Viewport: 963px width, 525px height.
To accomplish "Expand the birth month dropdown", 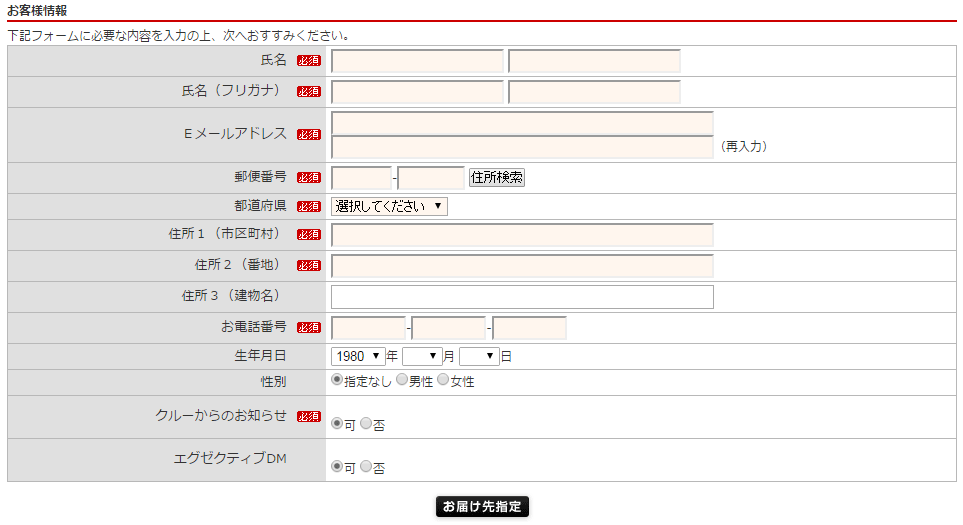I will 422,356.
